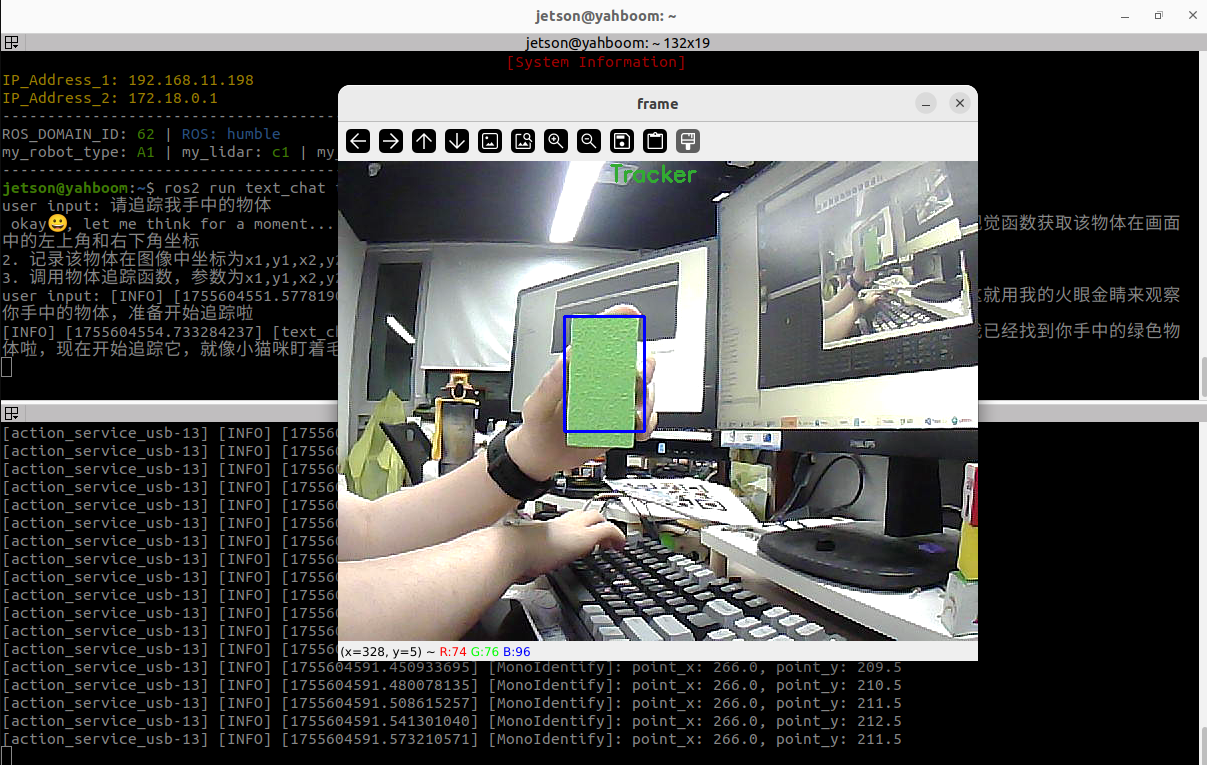Screen dimensions: 1207x765
Task: Click the 'my_robot_type: A1' text
Action: click(78, 152)
